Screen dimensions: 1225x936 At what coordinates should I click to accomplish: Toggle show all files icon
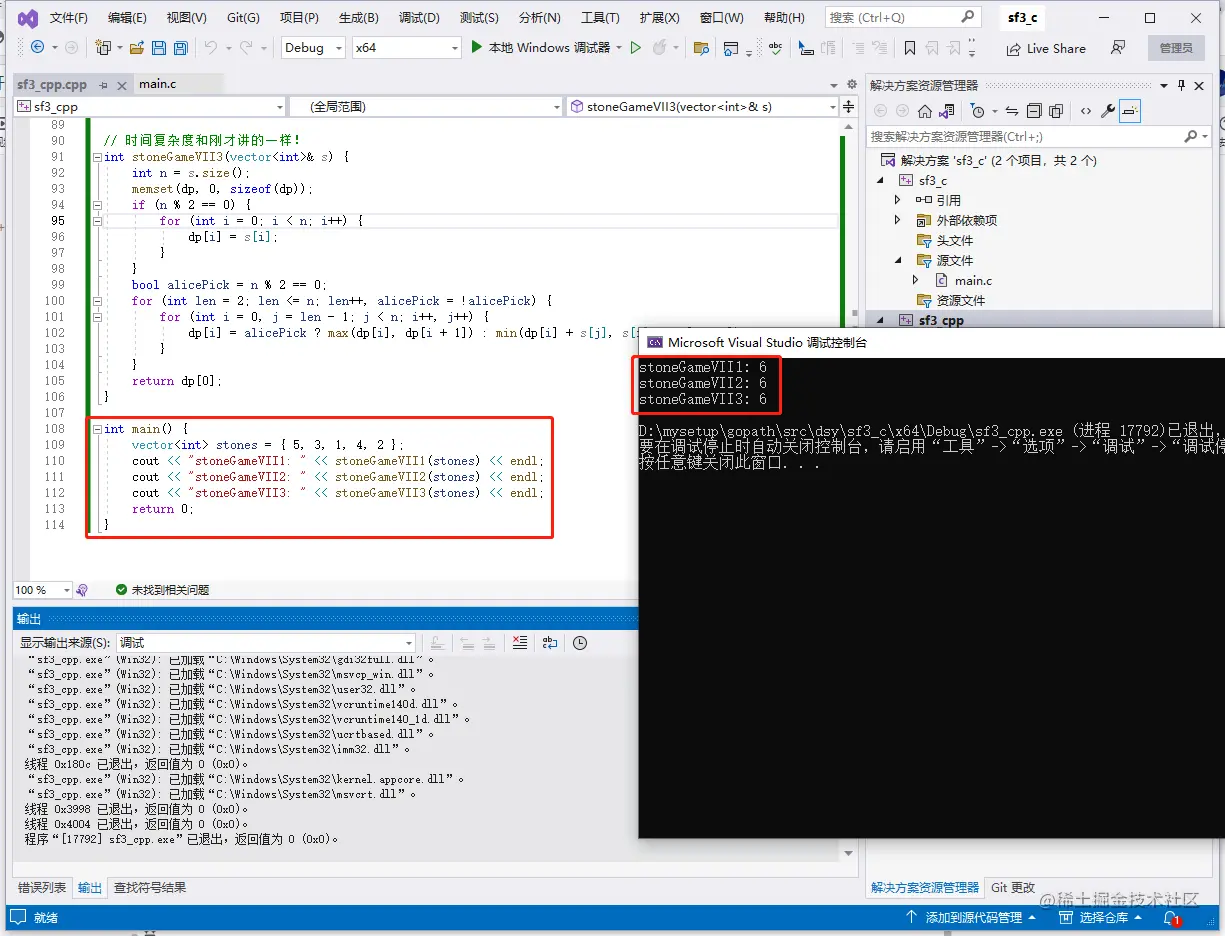point(1056,111)
